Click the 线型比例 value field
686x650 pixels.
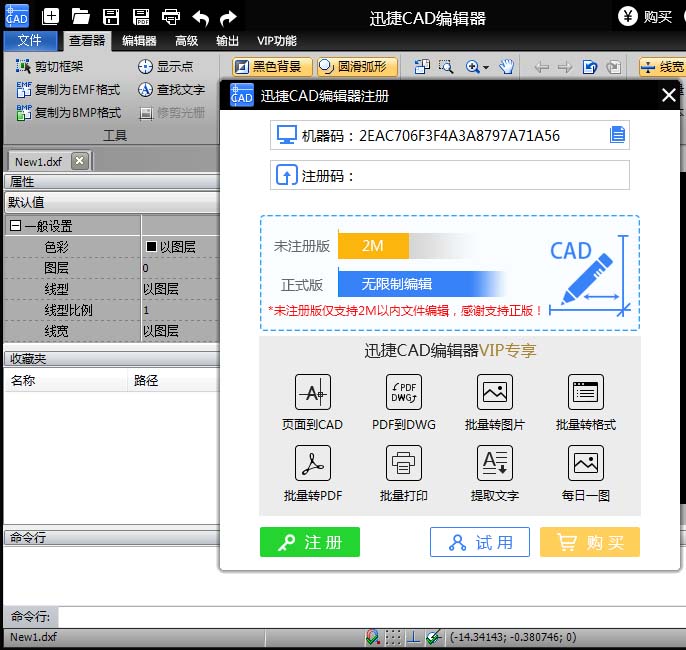click(180, 310)
